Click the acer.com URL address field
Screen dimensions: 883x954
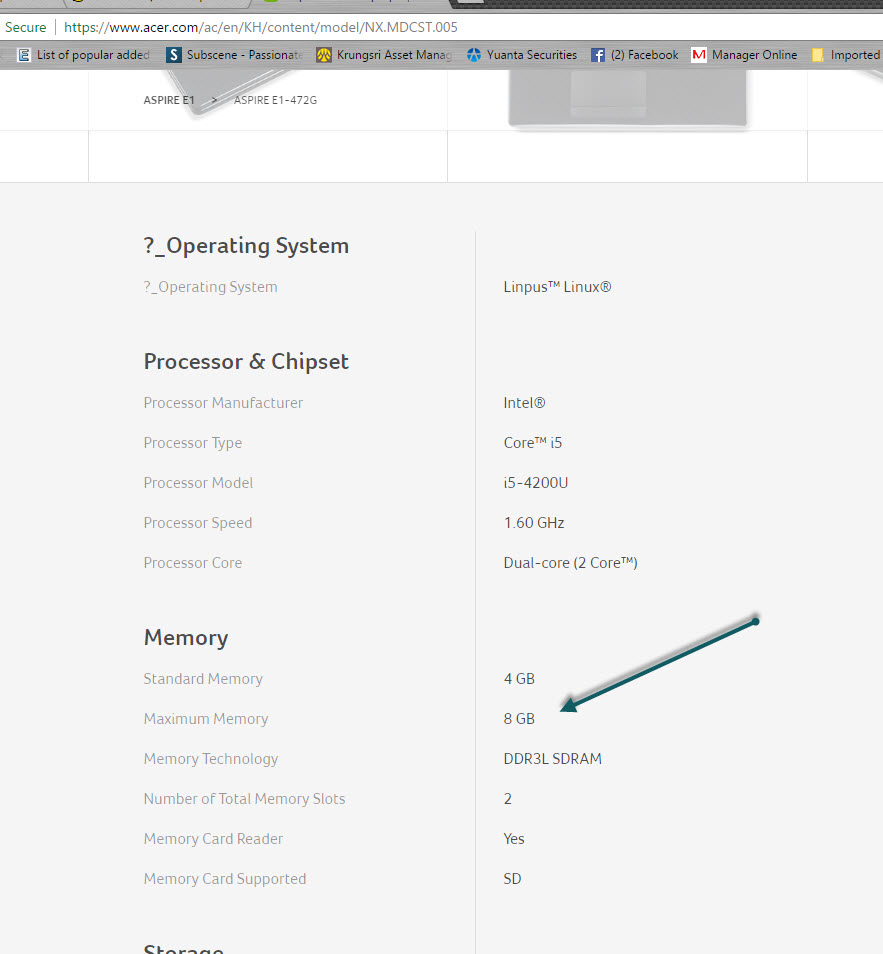(260, 27)
